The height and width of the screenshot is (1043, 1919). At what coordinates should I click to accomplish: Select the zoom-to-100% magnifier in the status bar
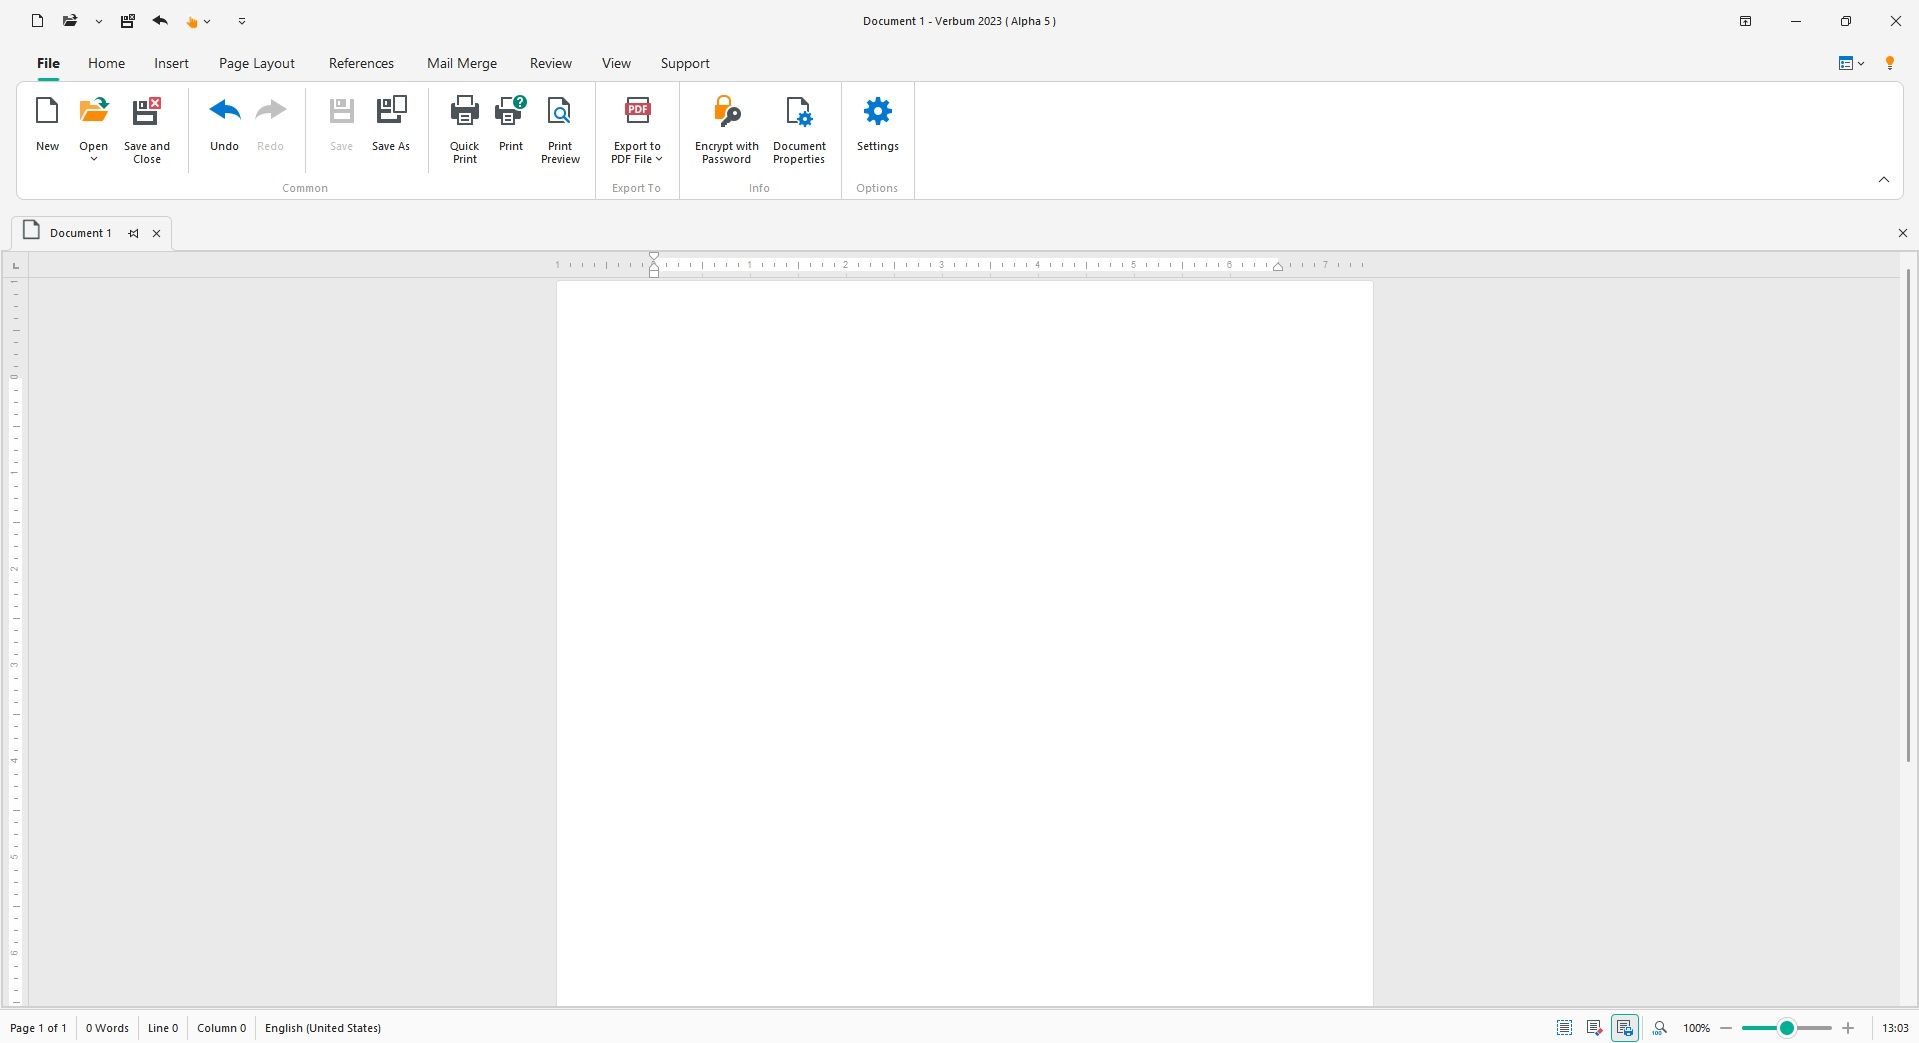tap(1659, 1028)
